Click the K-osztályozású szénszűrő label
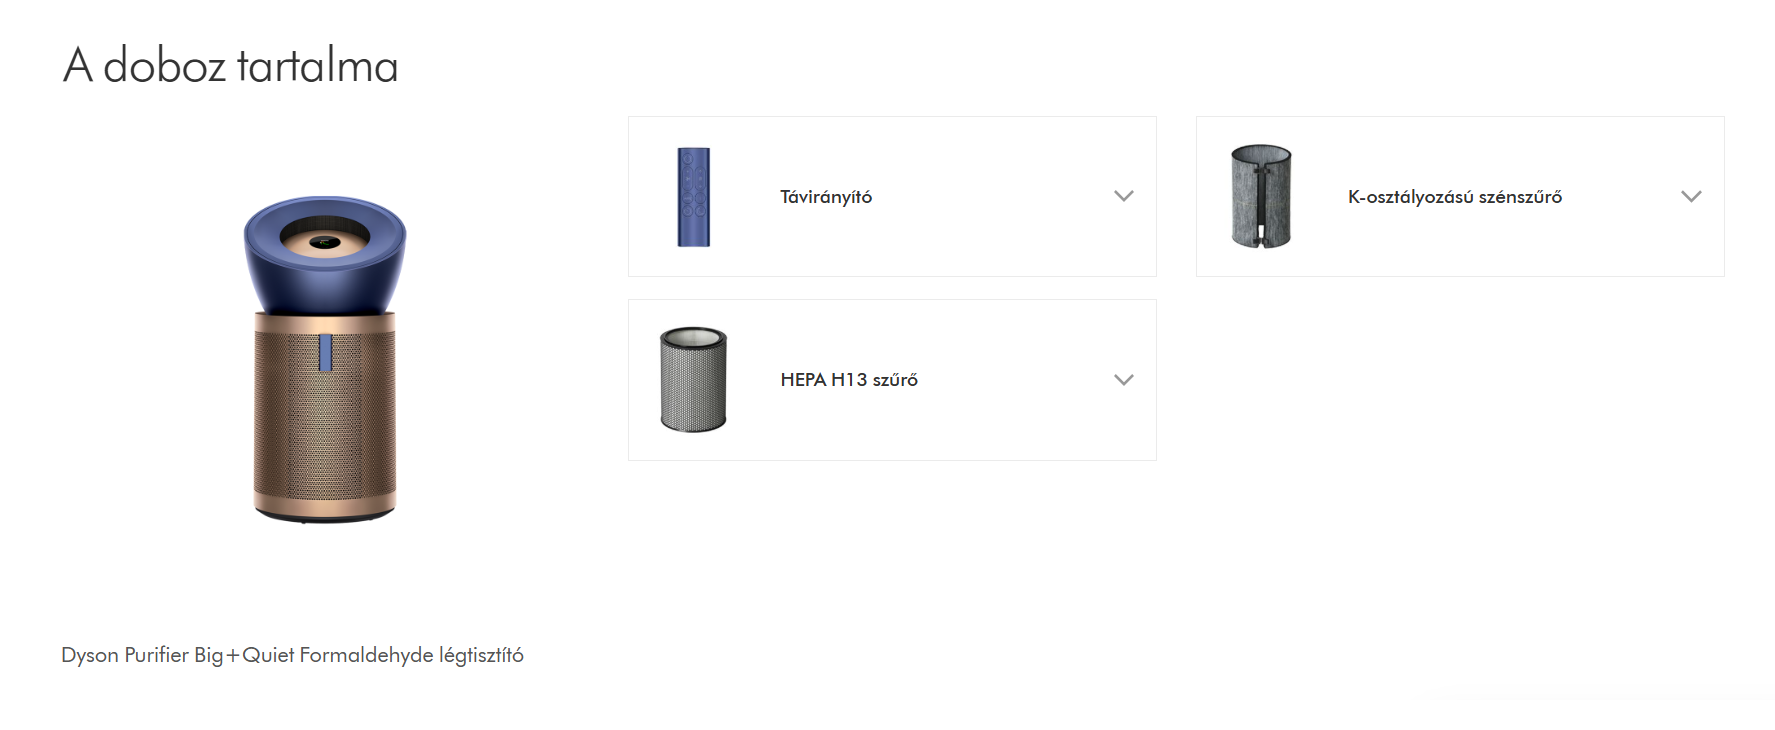 click(x=1454, y=197)
